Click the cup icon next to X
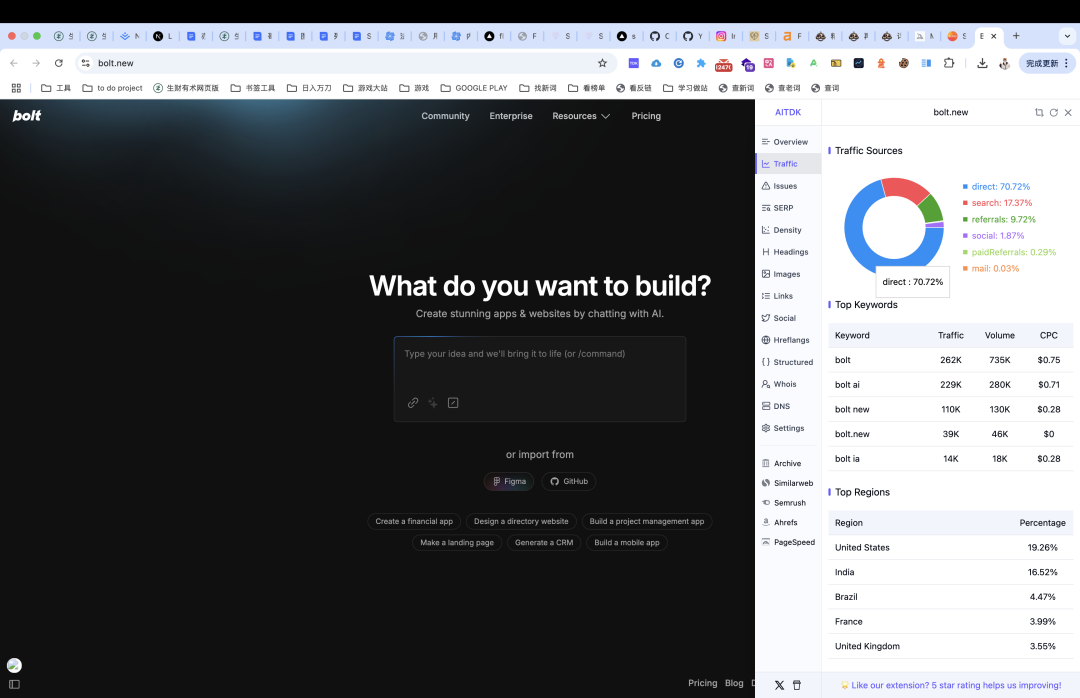 (x=797, y=686)
